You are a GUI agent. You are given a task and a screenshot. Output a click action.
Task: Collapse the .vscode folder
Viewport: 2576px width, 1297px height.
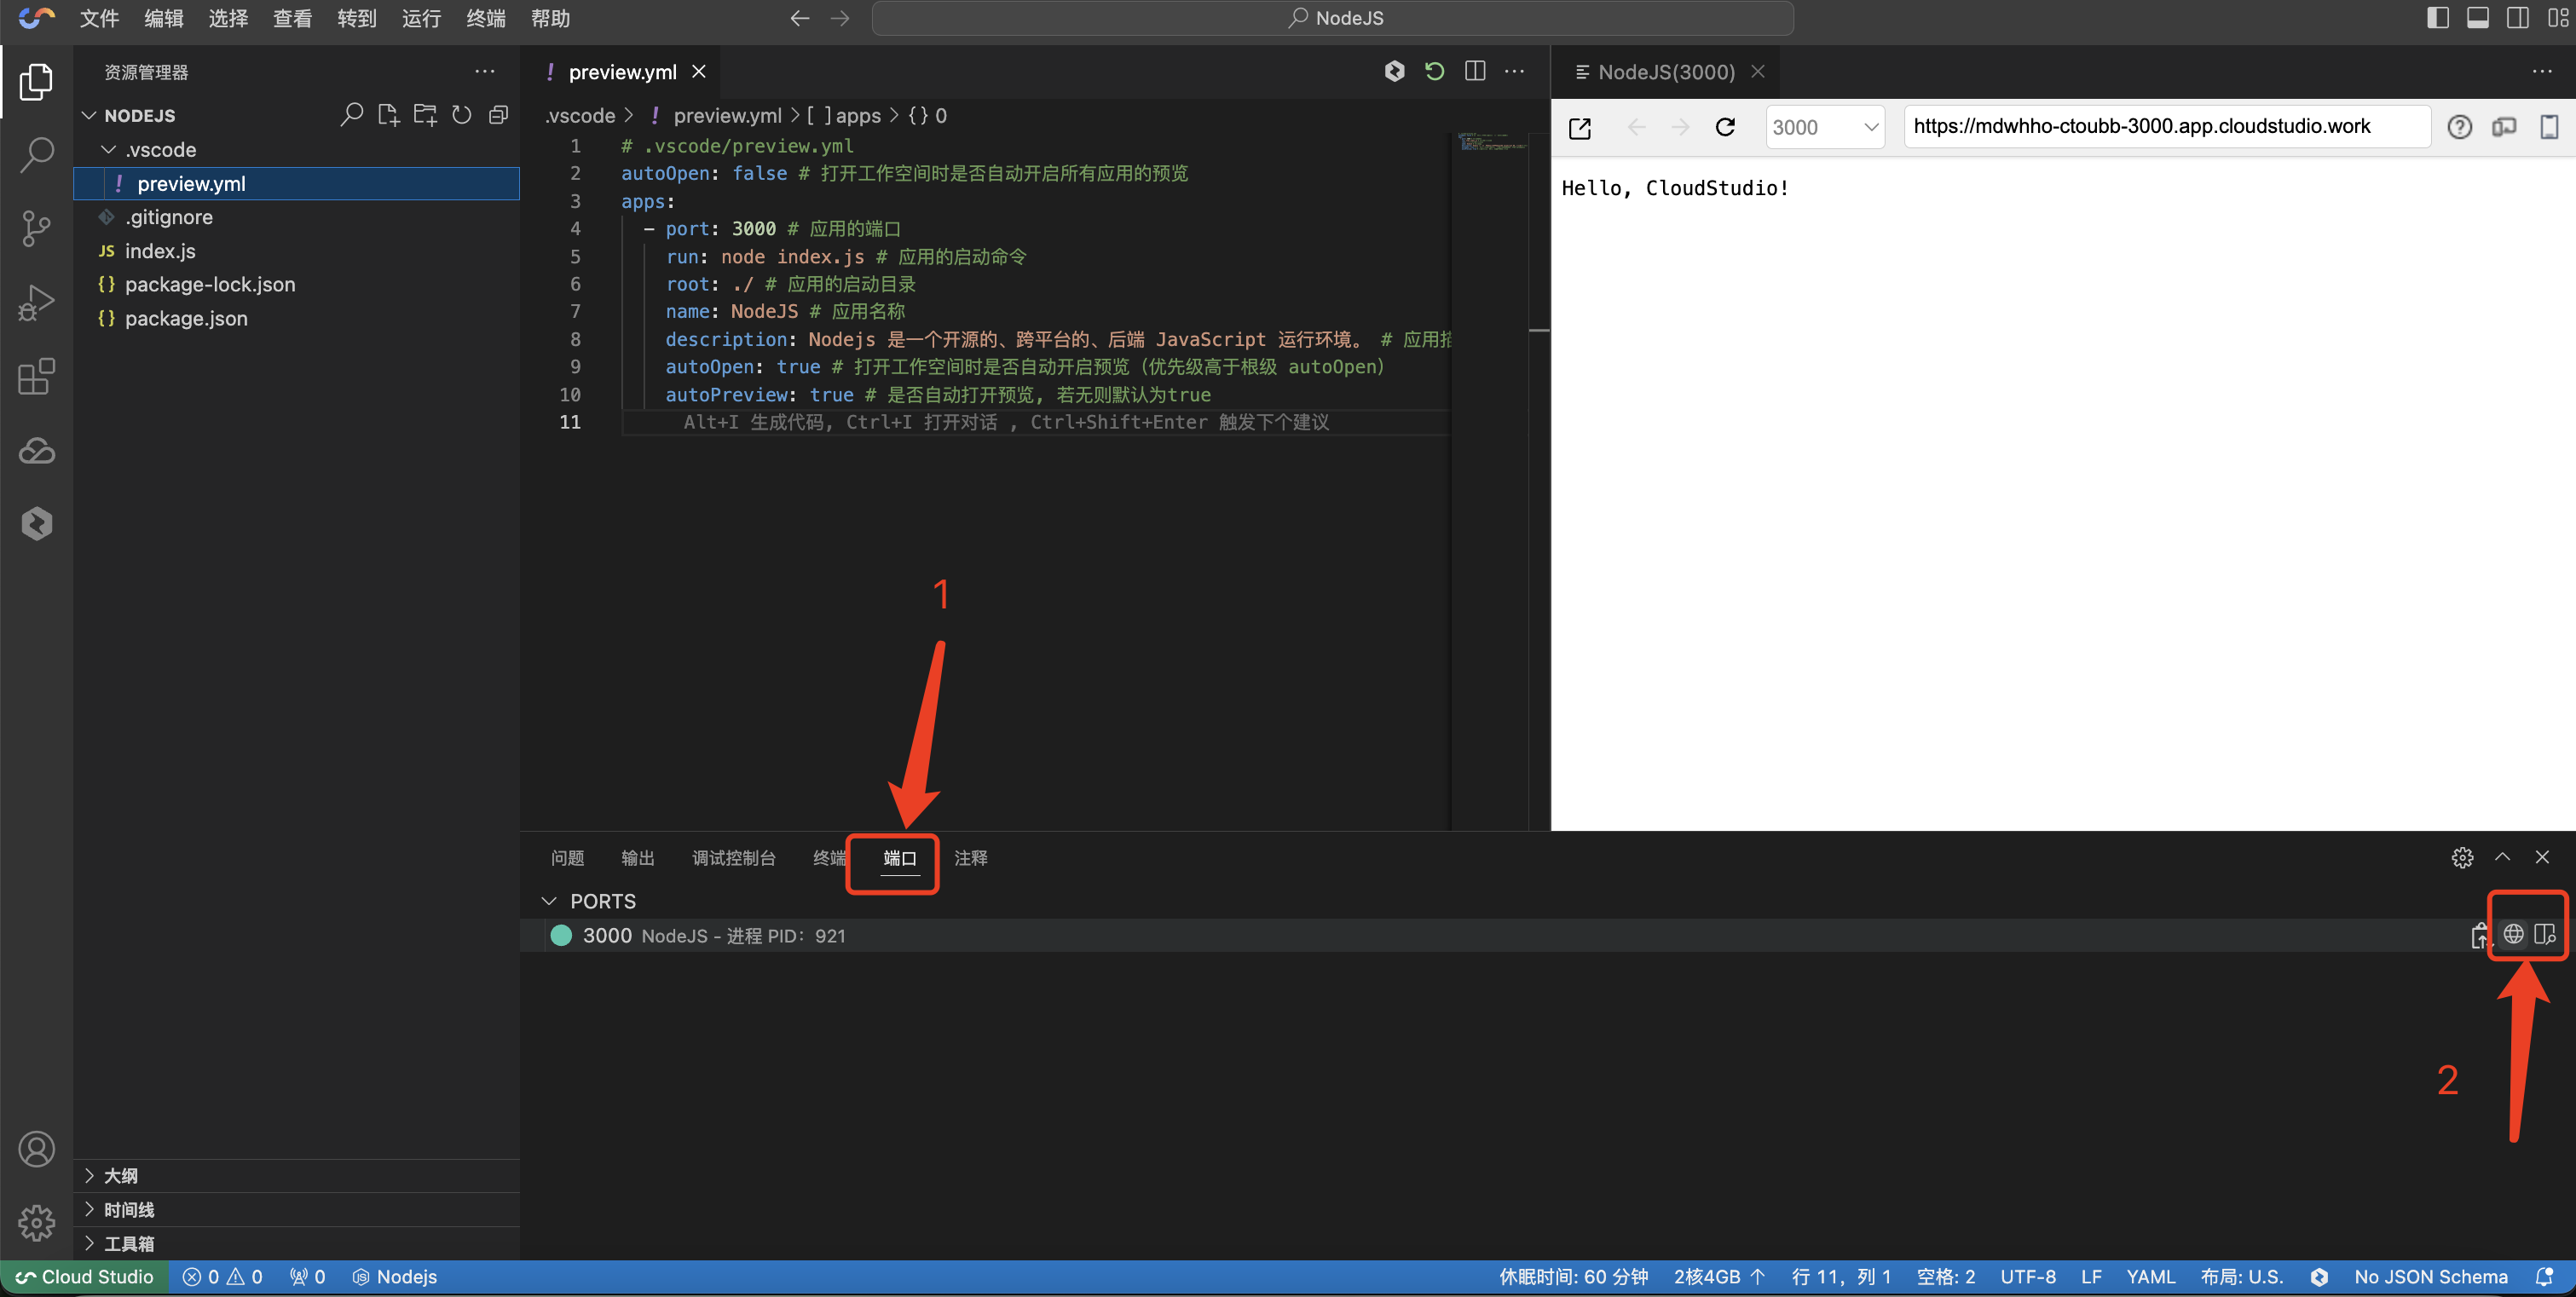coord(109,149)
